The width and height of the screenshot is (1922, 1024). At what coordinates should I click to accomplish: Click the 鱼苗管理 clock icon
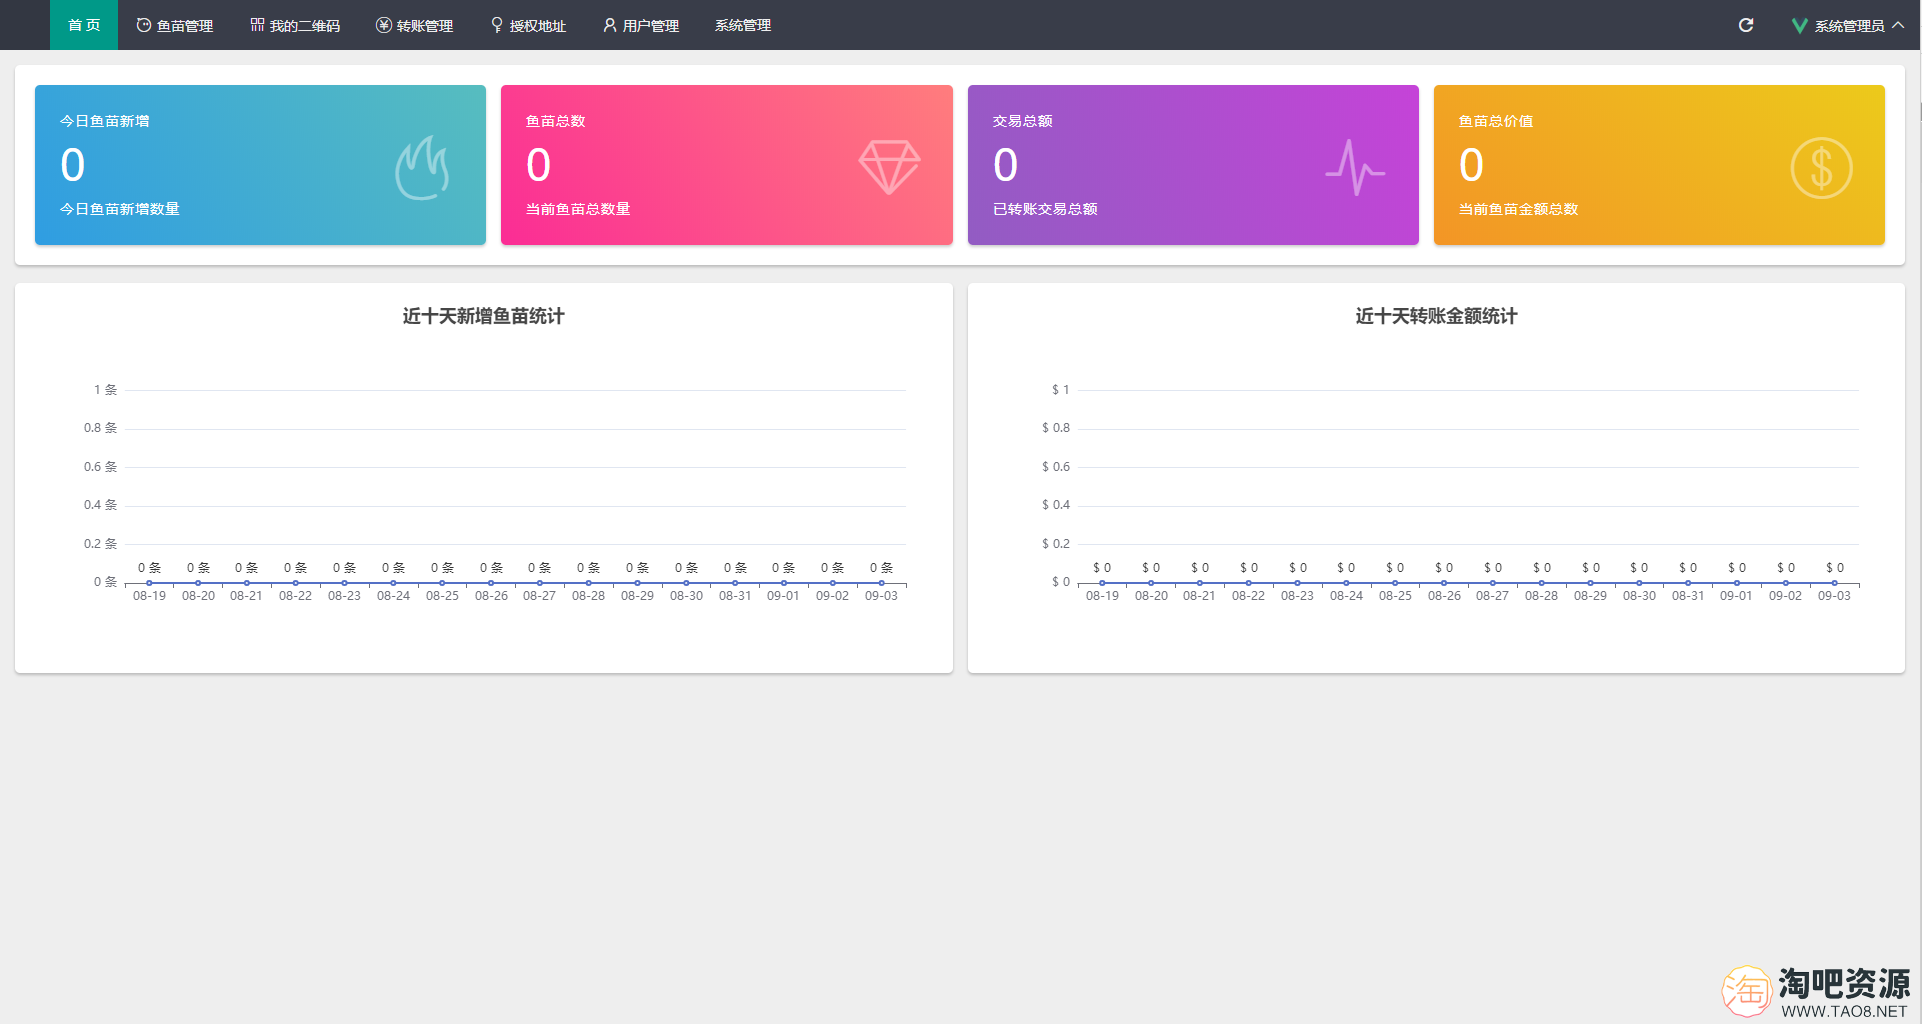[x=144, y=25]
